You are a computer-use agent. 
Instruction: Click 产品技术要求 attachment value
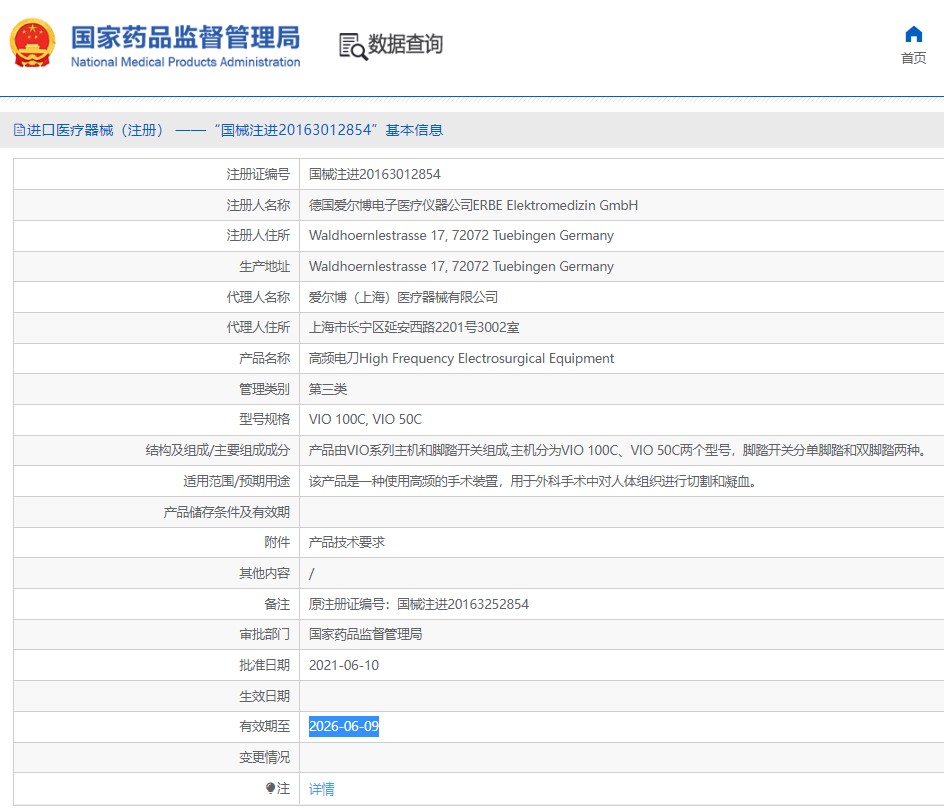click(x=347, y=542)
